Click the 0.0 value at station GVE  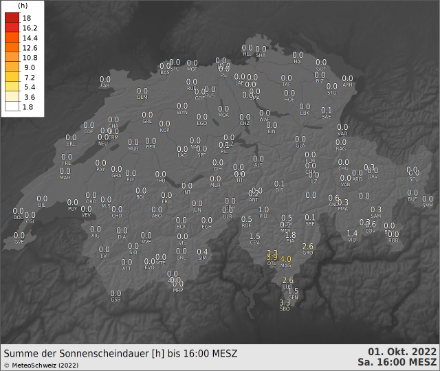(x=19, y=235)
